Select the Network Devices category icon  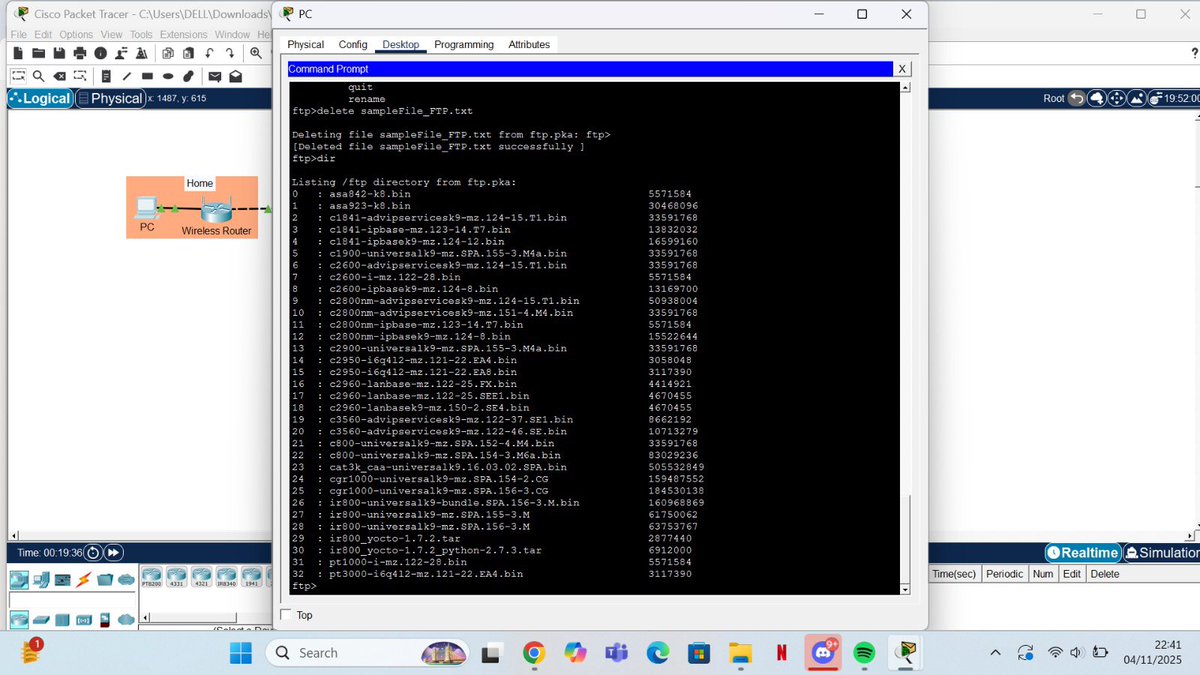tap(19, 580)
